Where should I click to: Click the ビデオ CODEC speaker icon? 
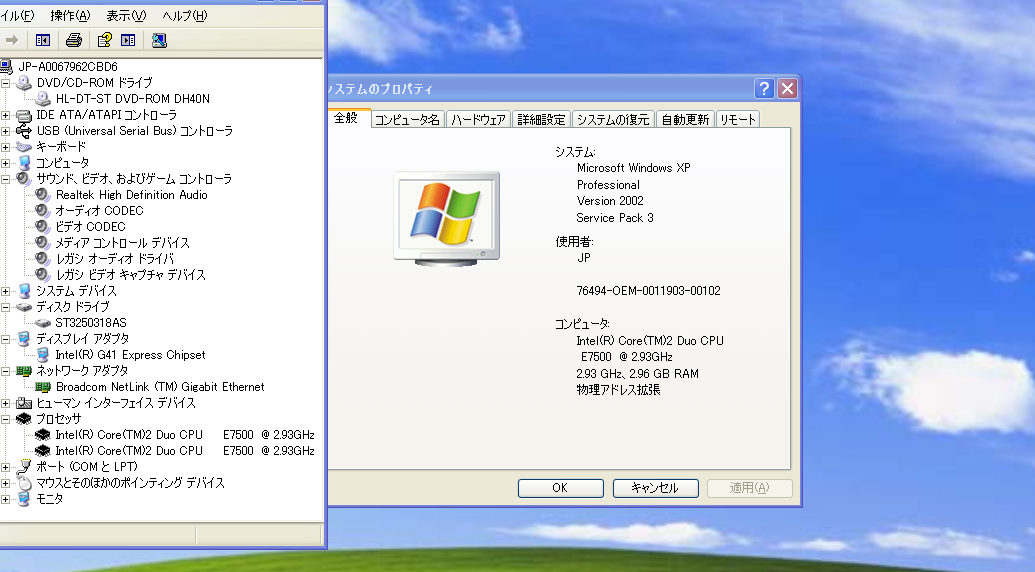pos(42,226)
